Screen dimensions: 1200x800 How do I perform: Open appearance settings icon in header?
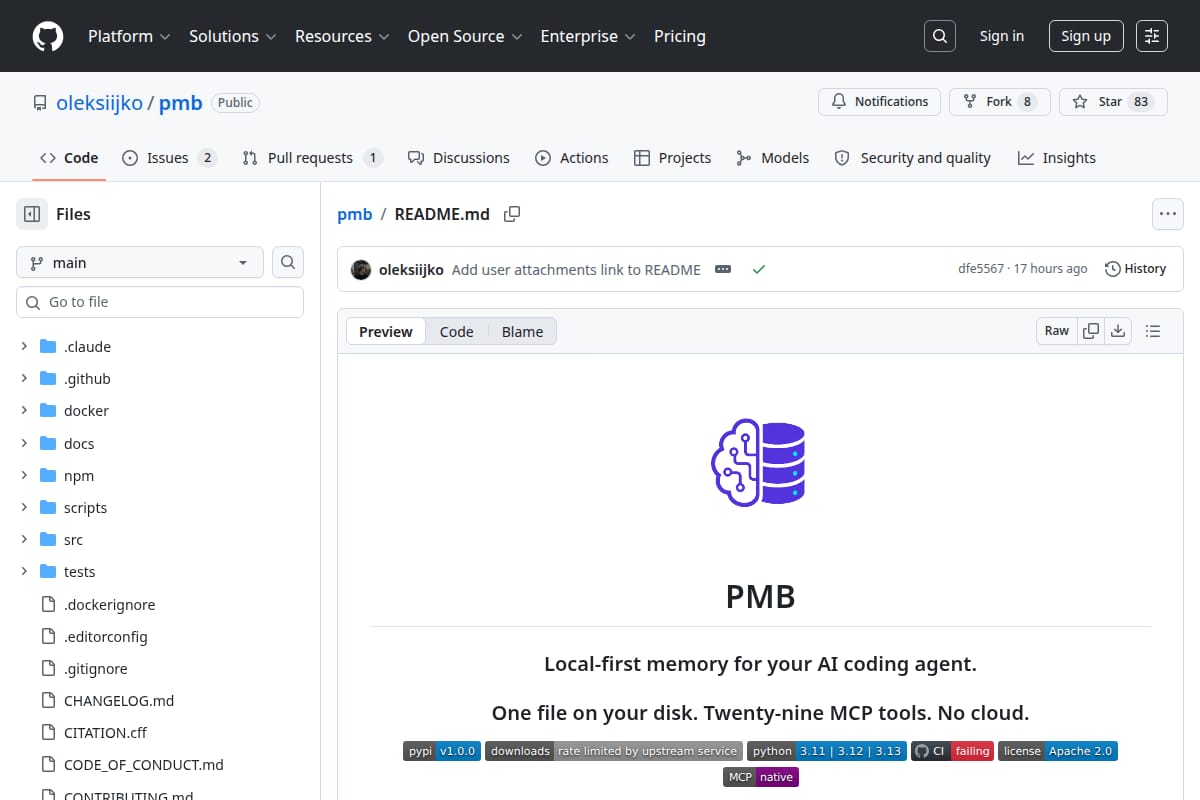[x=1152, y=36]
